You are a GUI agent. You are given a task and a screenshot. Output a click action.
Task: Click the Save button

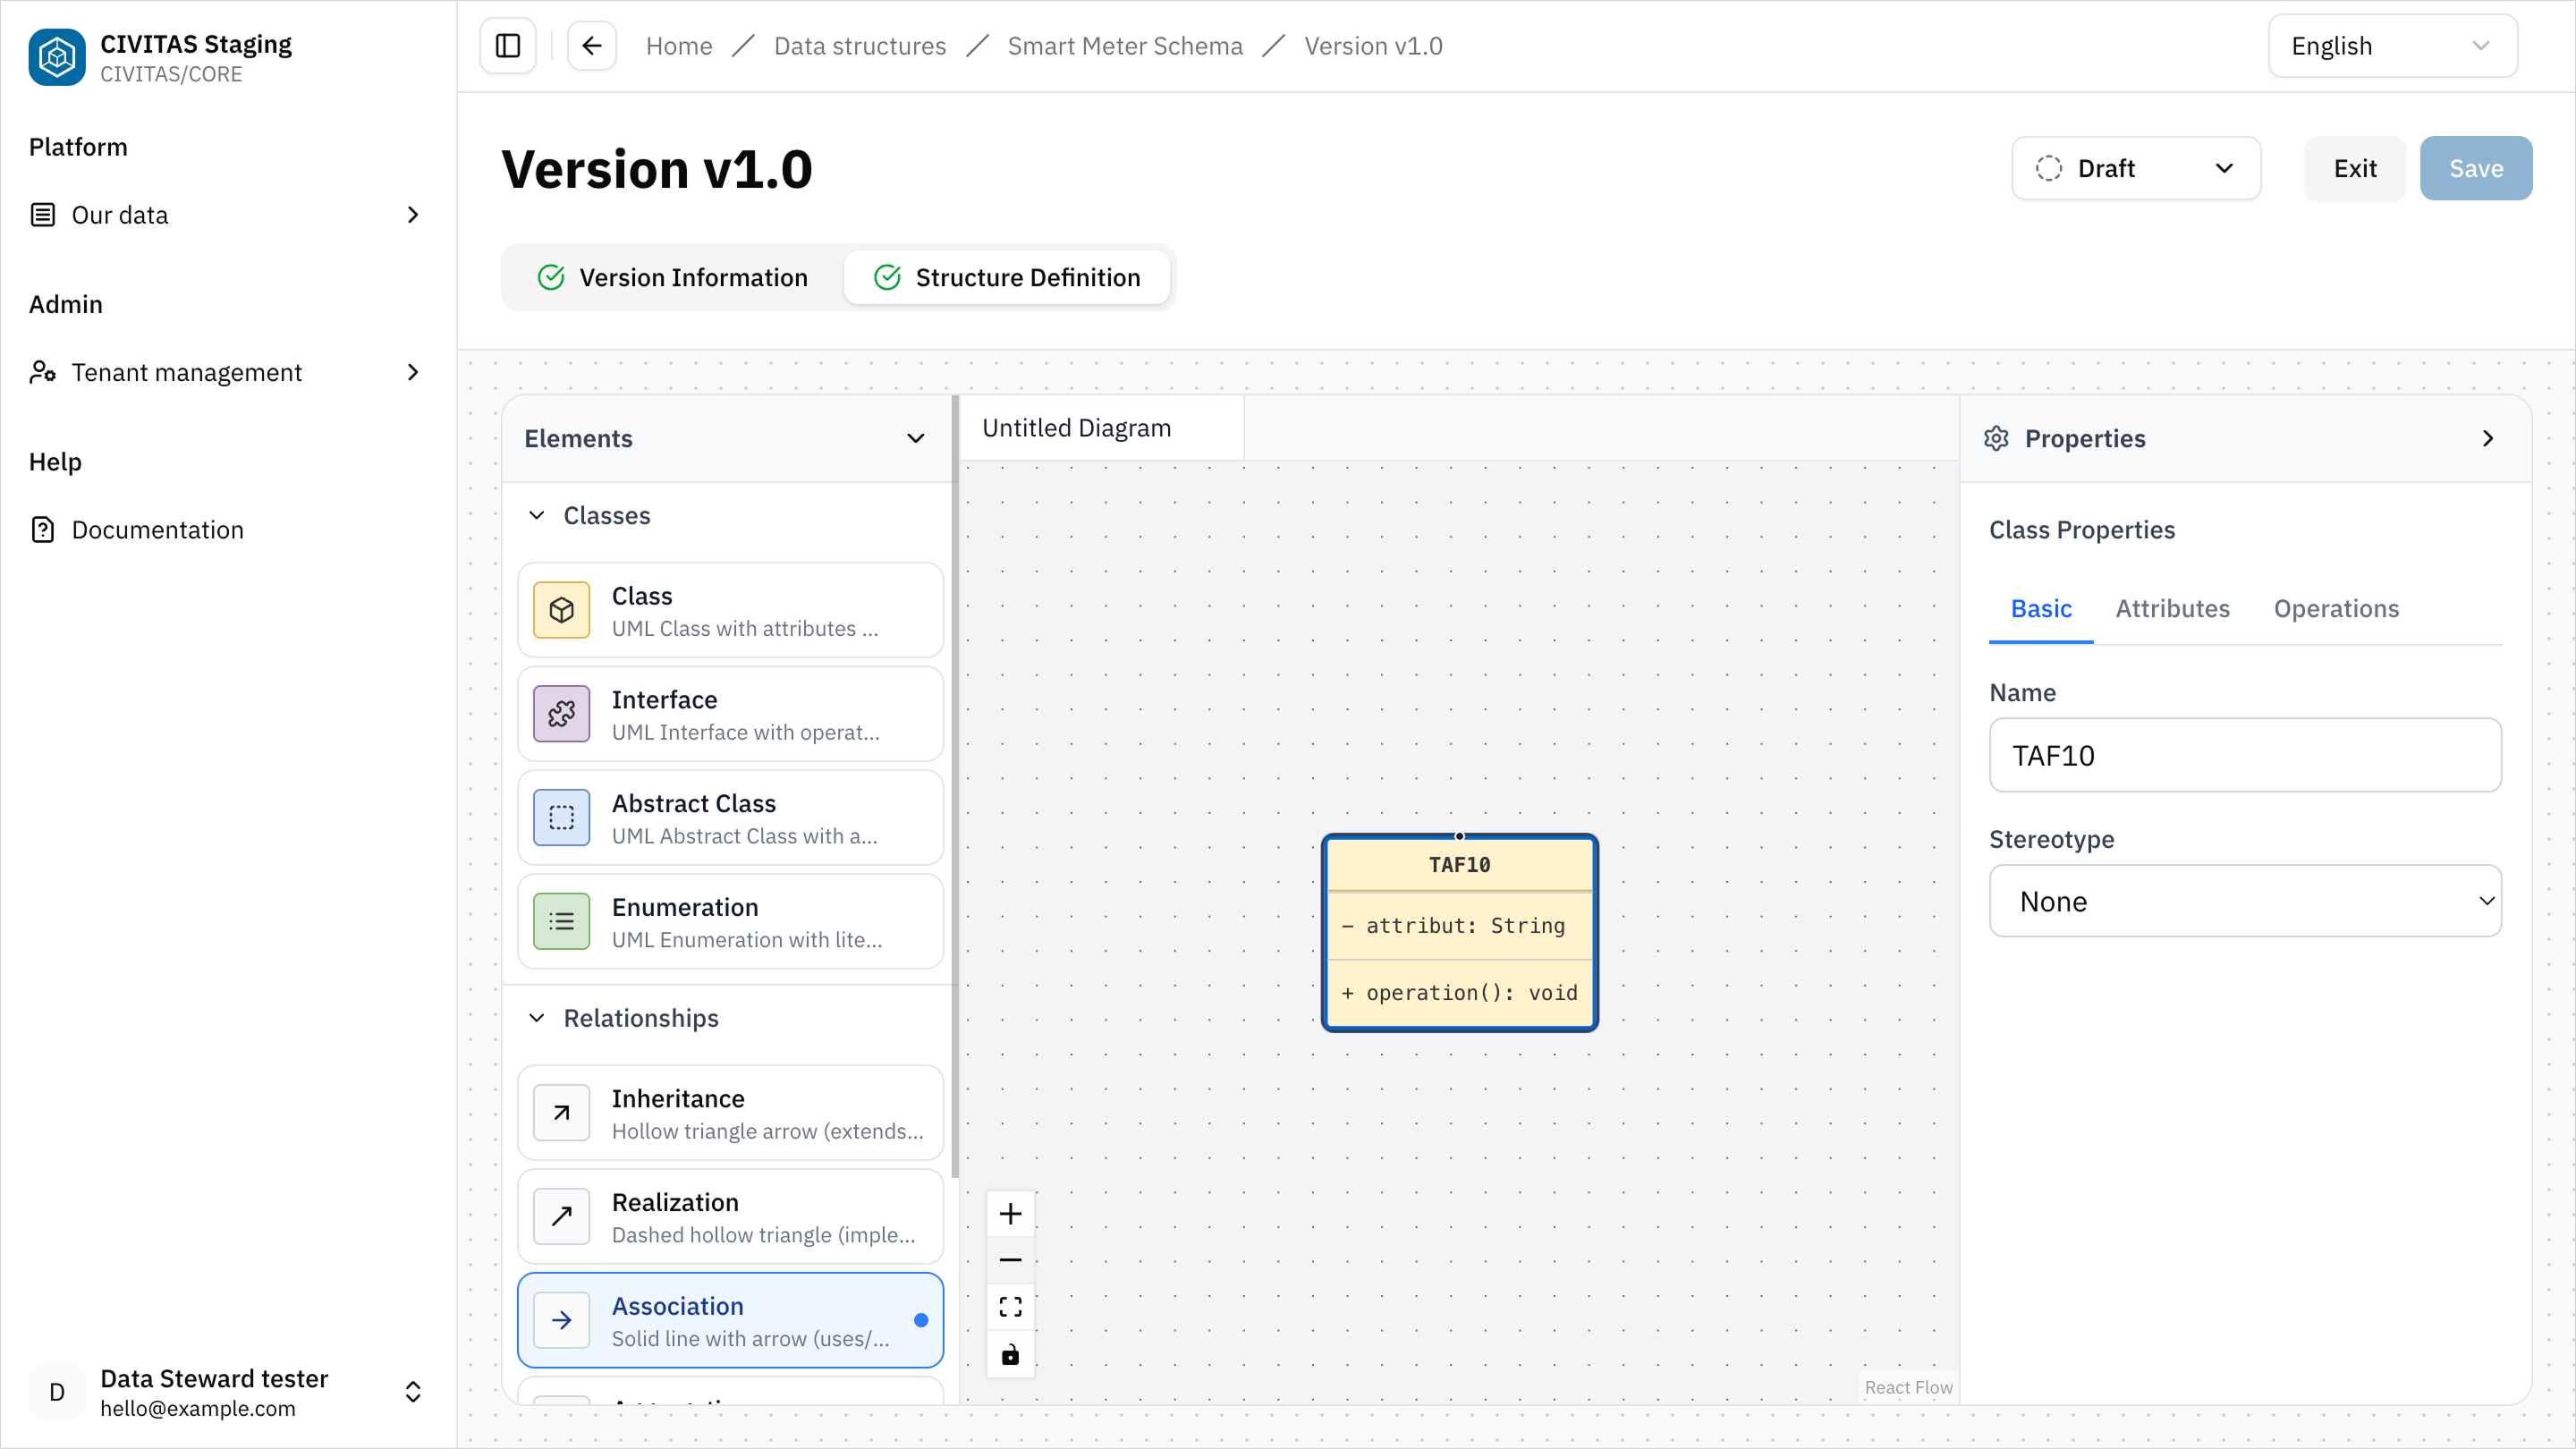(2476, 168)
